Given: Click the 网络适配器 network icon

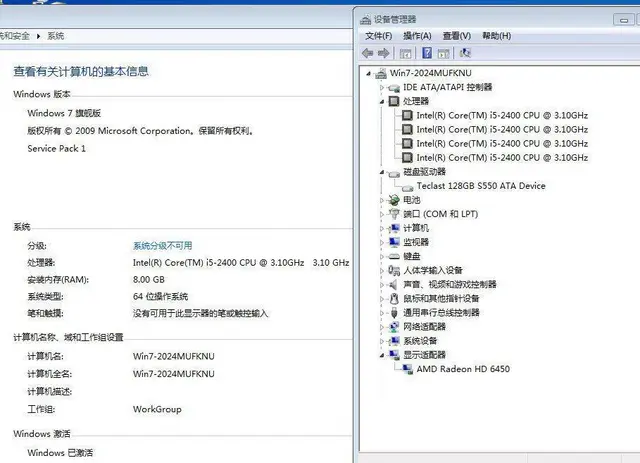Looking at the screenshot, I should 394,327.
